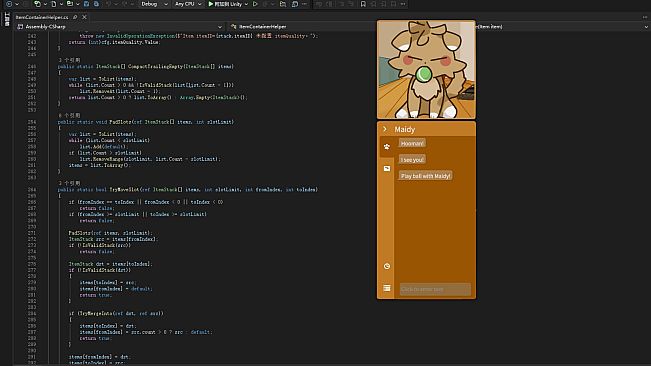
Task: Collapse the Maidy panel with chevron
Action: 385,129
